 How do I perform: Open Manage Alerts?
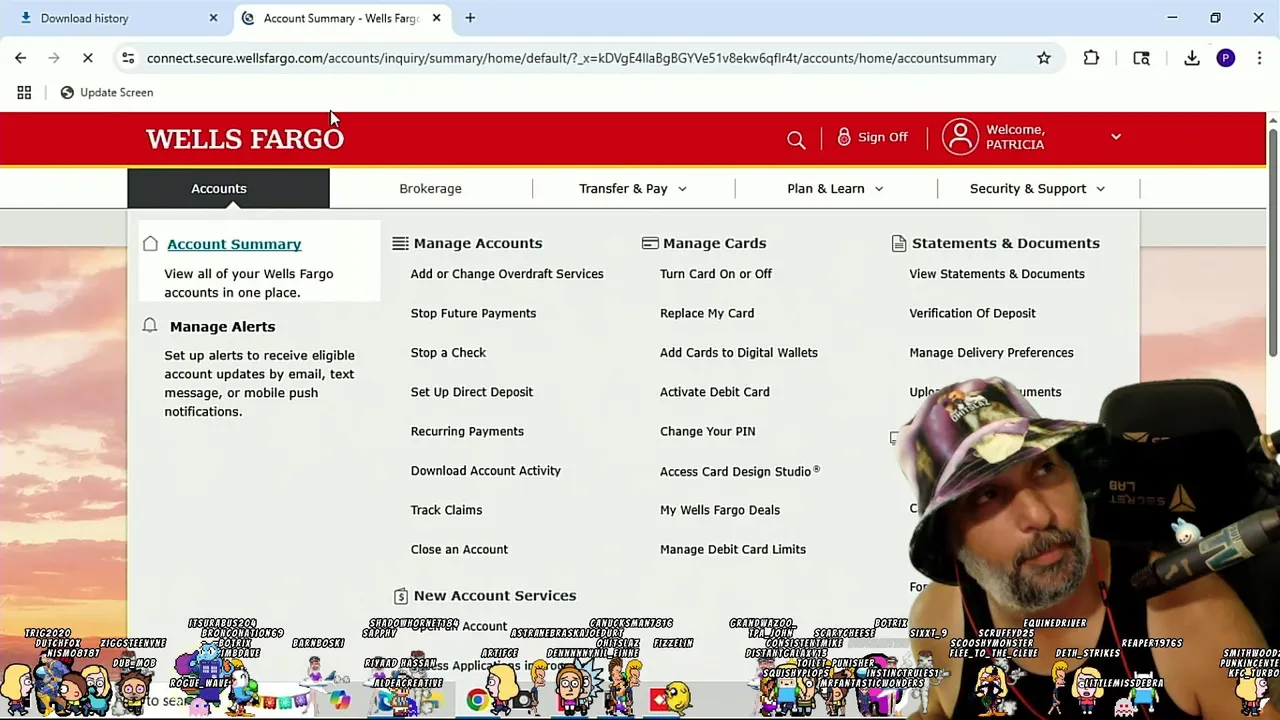pyautogui.click(x=222, y=326)
